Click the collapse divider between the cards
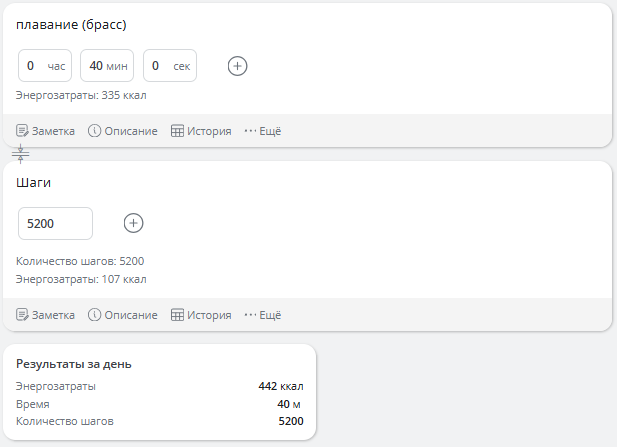The image size is (617, 447). tap(21, 154)
